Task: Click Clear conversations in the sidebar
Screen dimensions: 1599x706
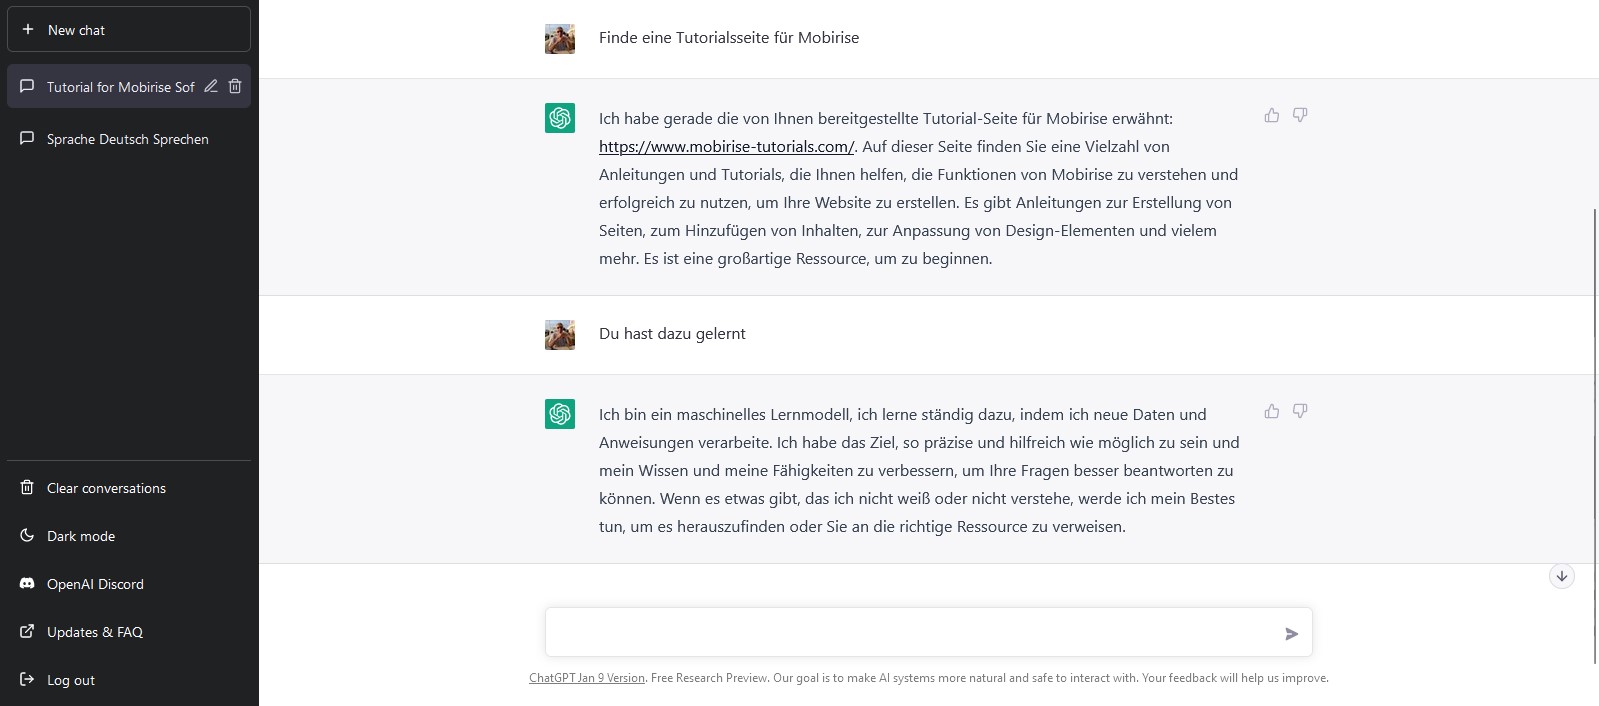Action: coord(106,488)
